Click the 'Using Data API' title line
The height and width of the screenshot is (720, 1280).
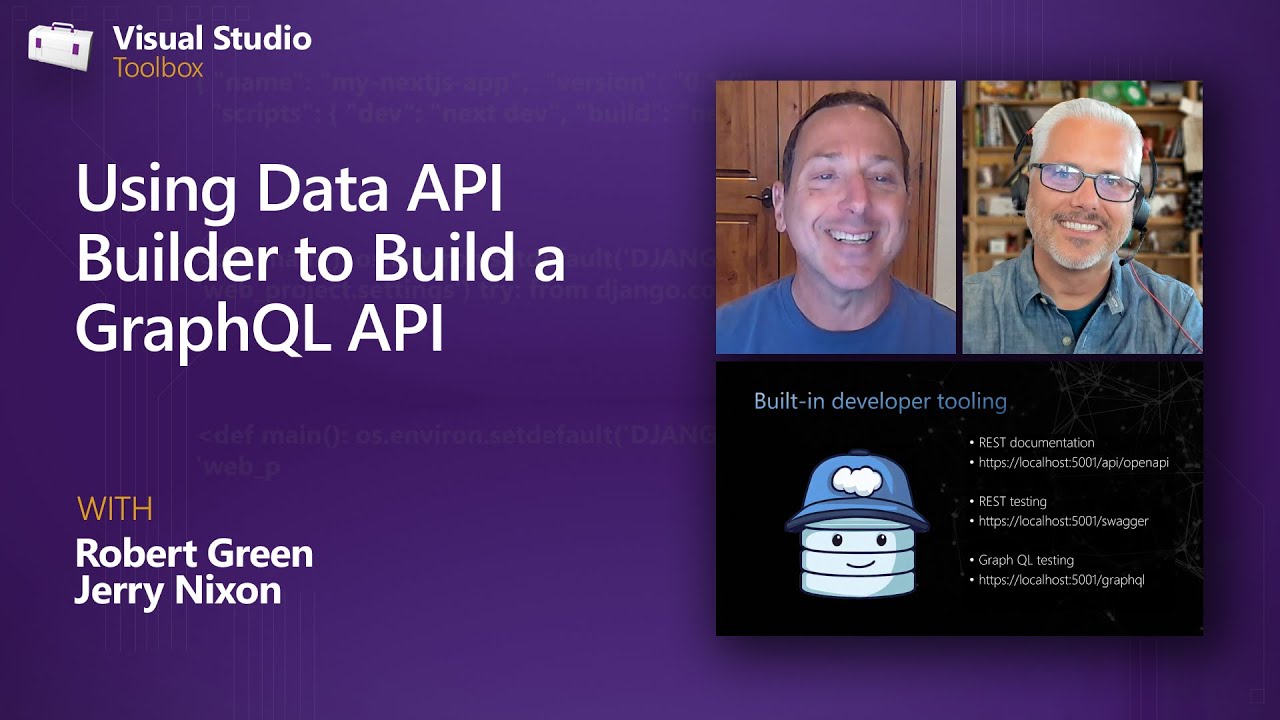[289, 190]
